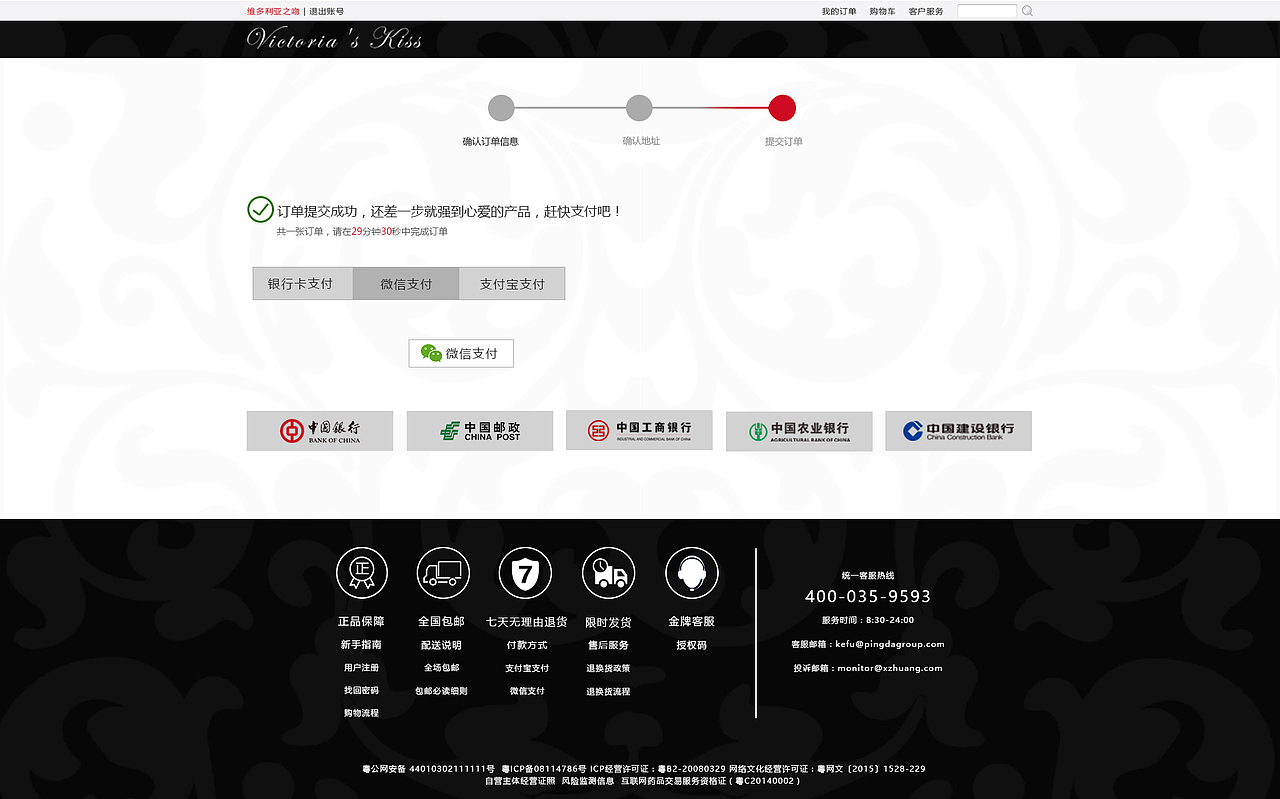Click the kefu@pingdagroup.com email
This screenshot has width=1280, height=799.
(890, 644)
